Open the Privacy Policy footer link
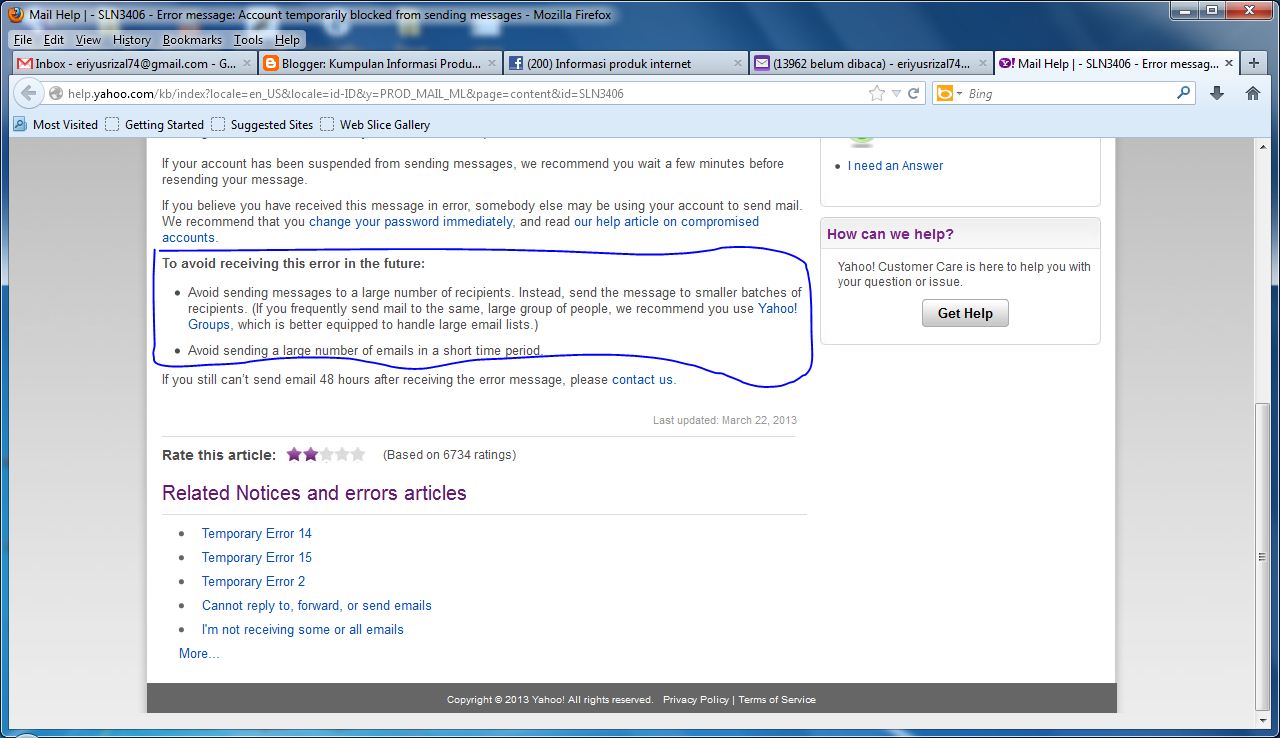The width and height of the screenshot is (1280, 738). [696, 700]
